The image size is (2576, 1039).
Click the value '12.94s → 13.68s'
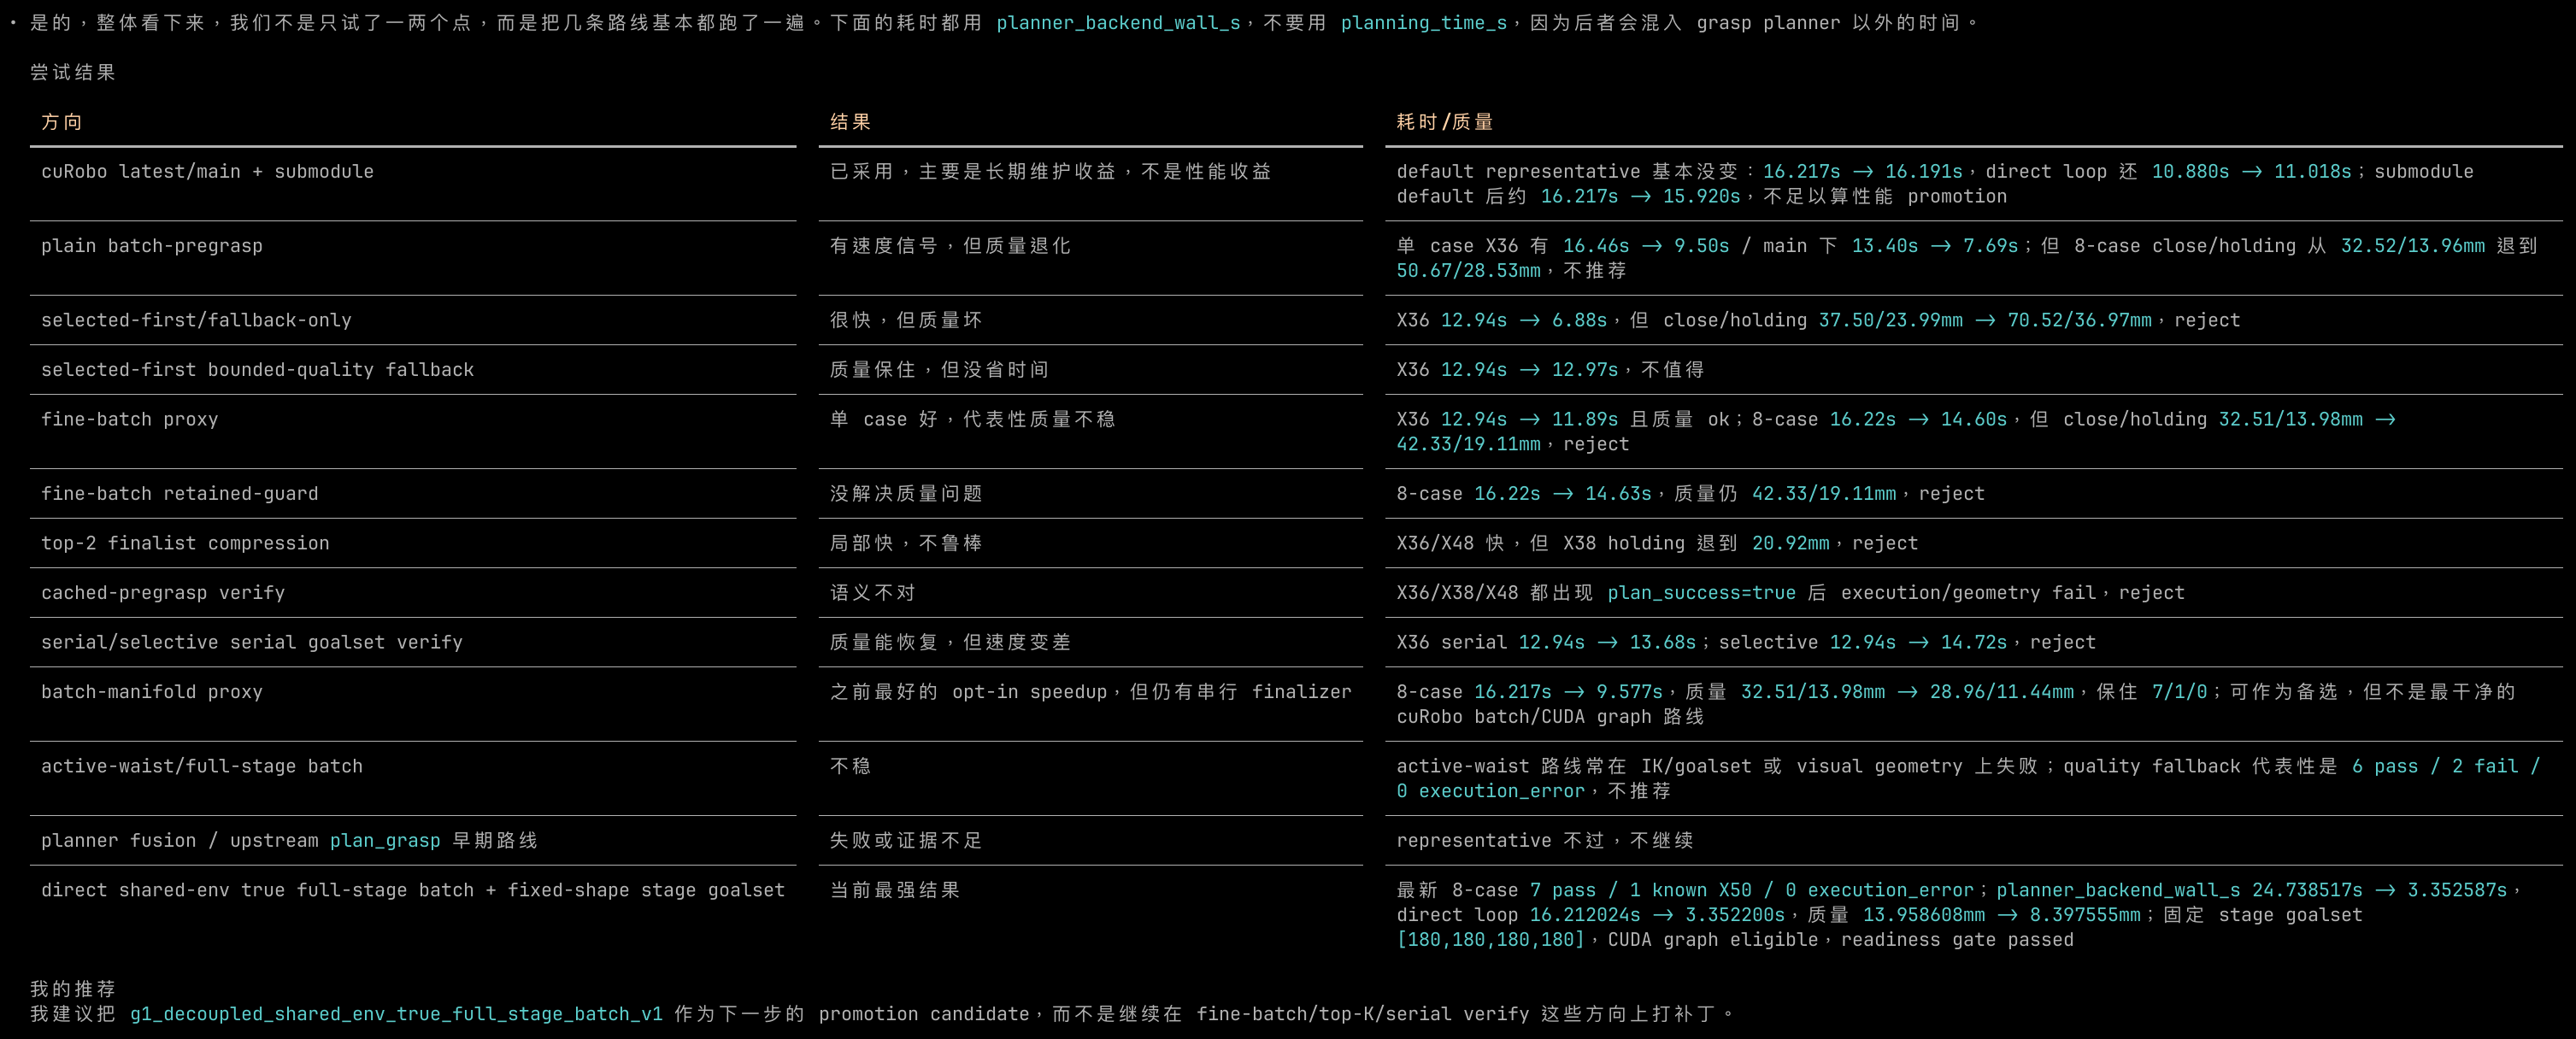point(1608,642)
